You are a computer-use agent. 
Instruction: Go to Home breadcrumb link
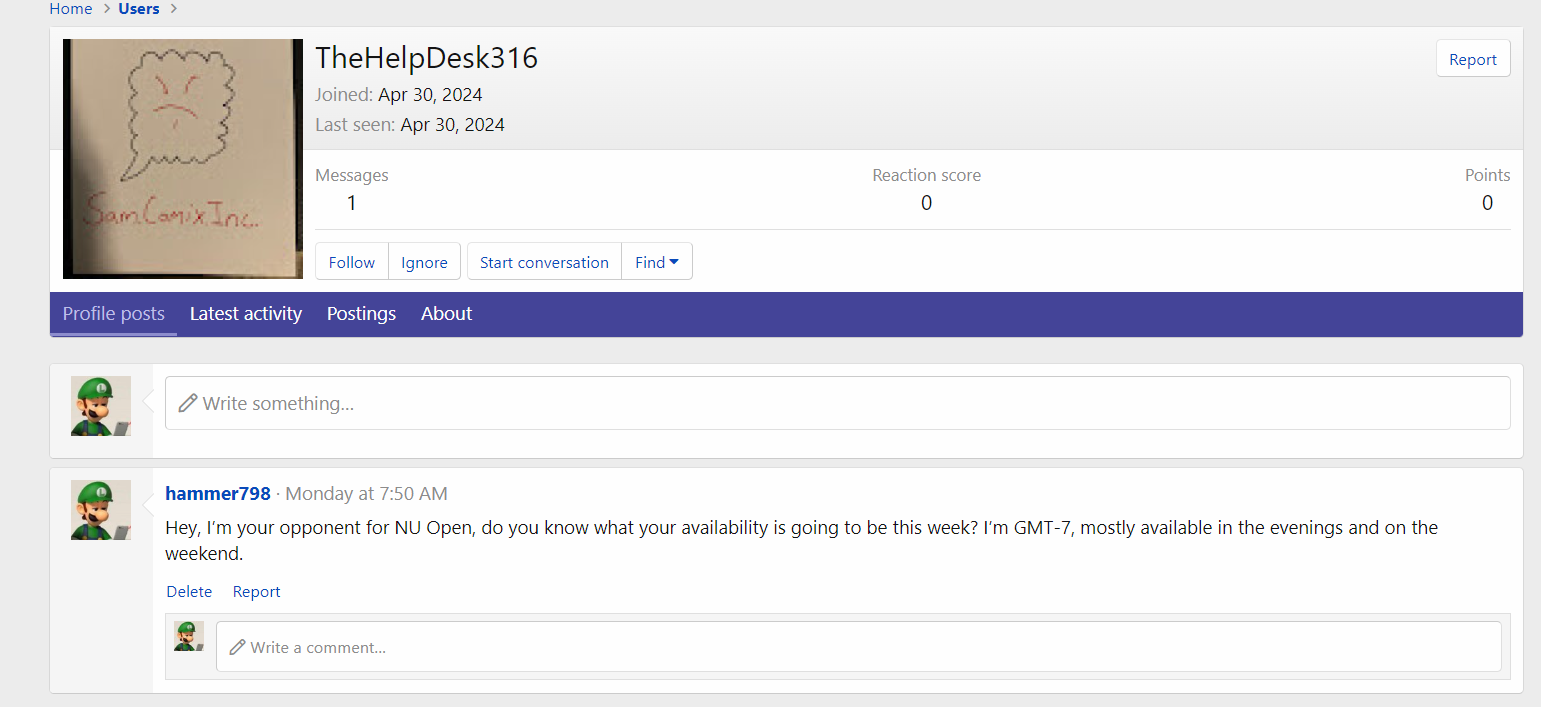coord(71,9)
